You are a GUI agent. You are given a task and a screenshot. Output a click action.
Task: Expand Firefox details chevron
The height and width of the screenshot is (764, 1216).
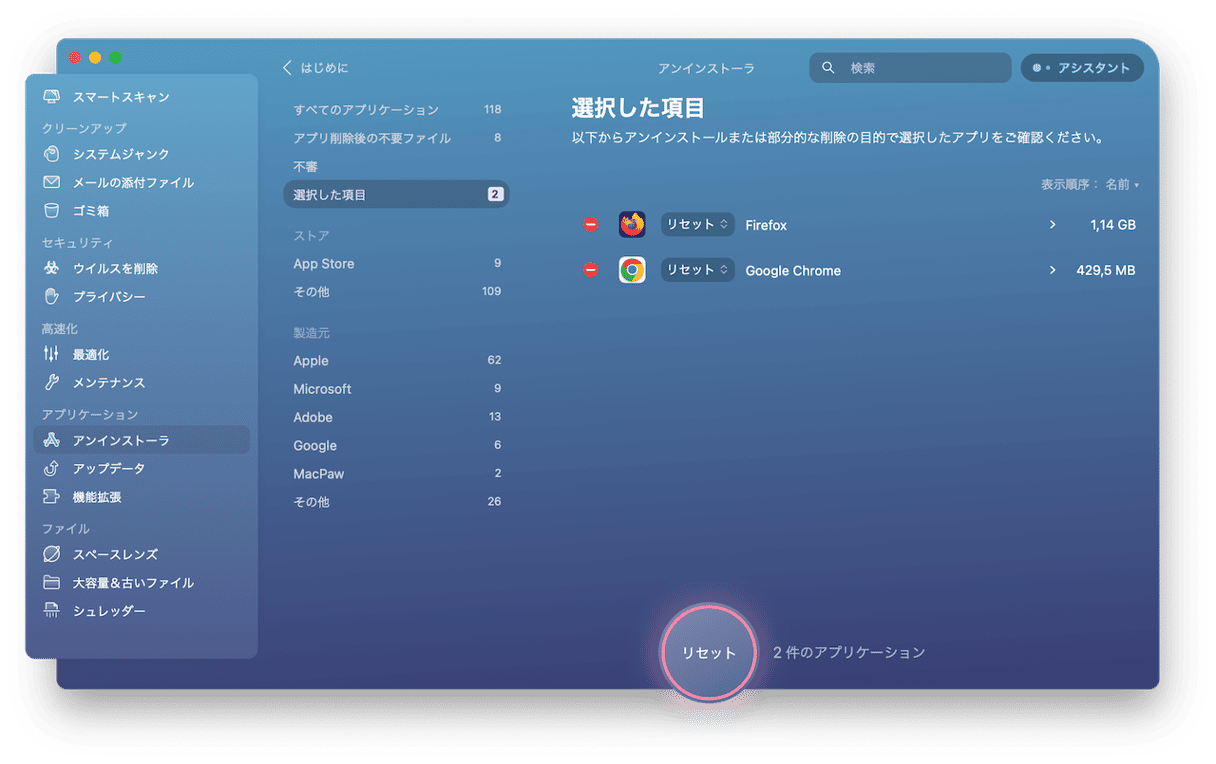click(x=1052, y=225)
